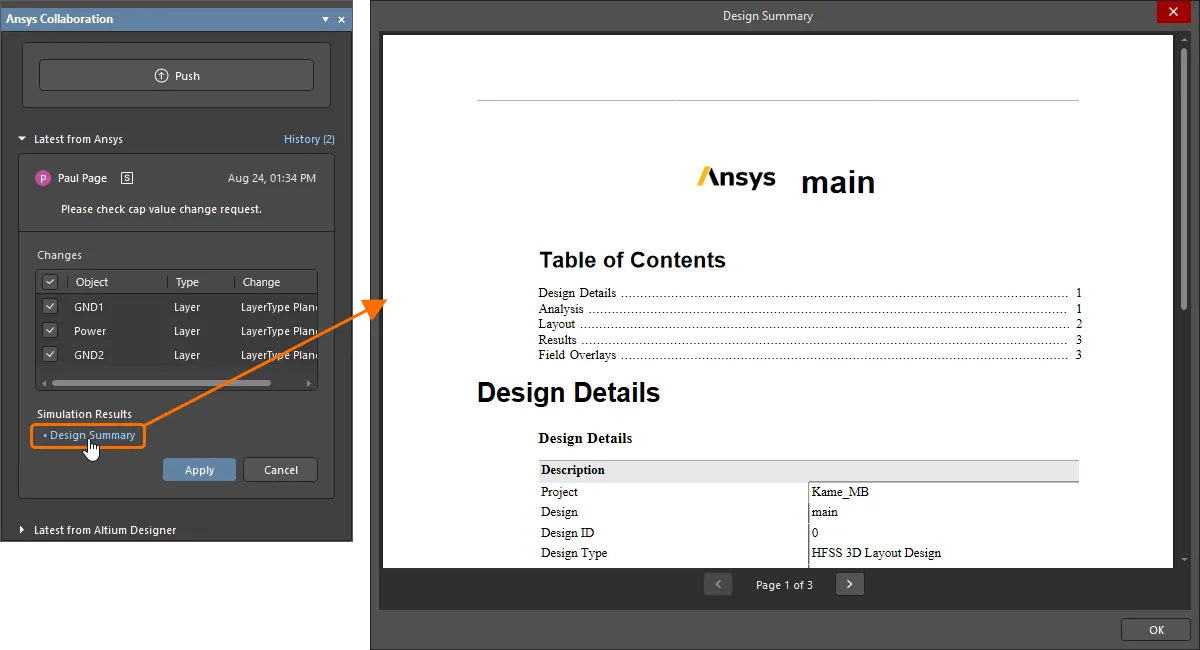The image size is (1200, 650).
Task: Uncheck the Power change checkbox
Action: point(50,330)
